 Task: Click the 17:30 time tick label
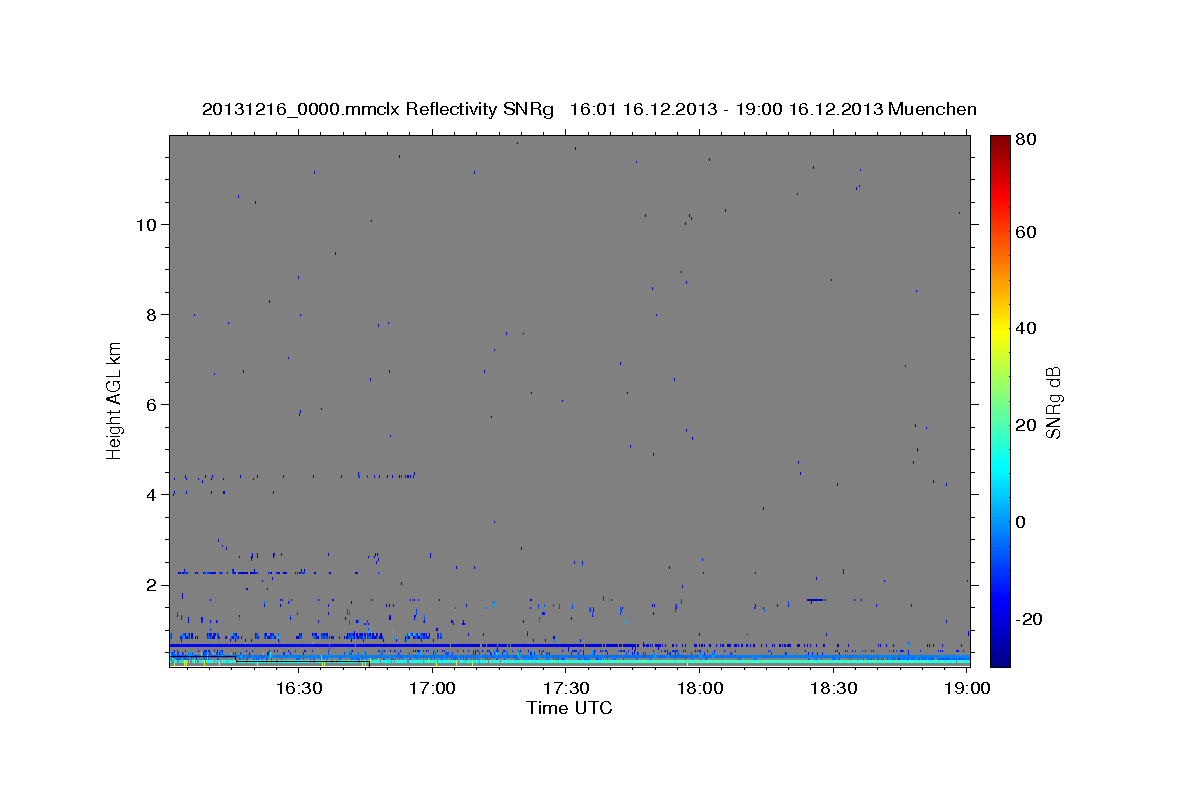(x=567, y=688)
